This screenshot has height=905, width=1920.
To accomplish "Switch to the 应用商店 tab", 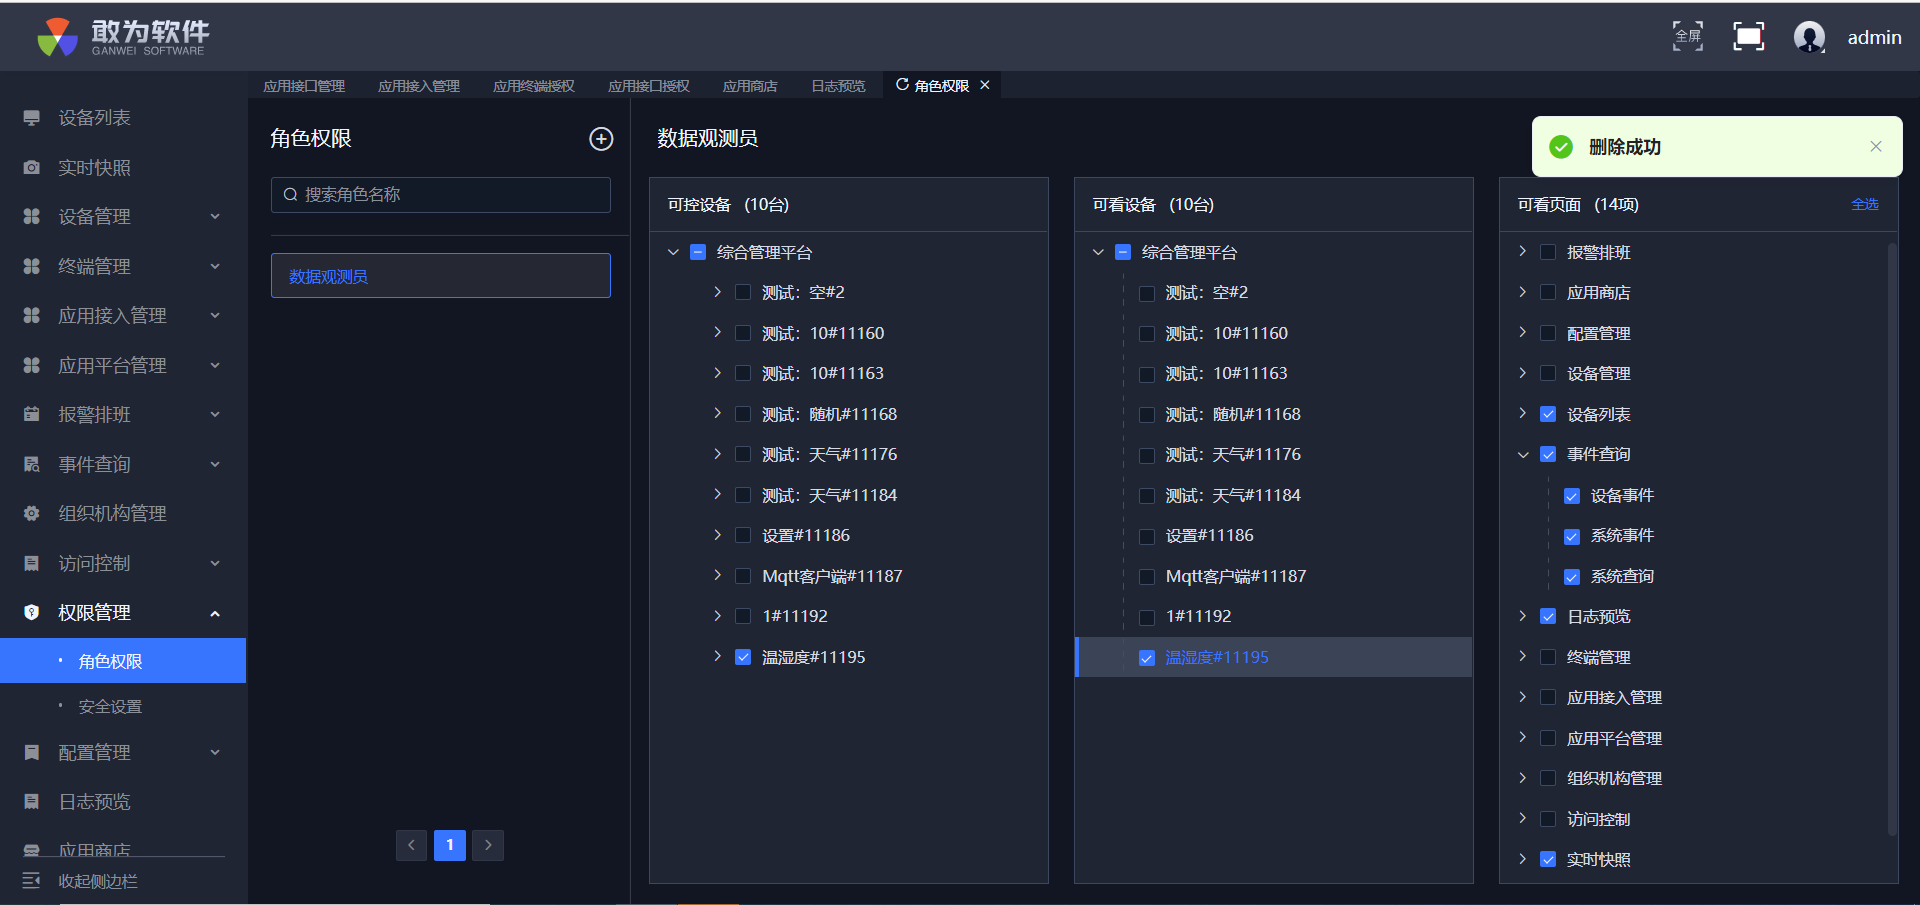I will 750,86.
